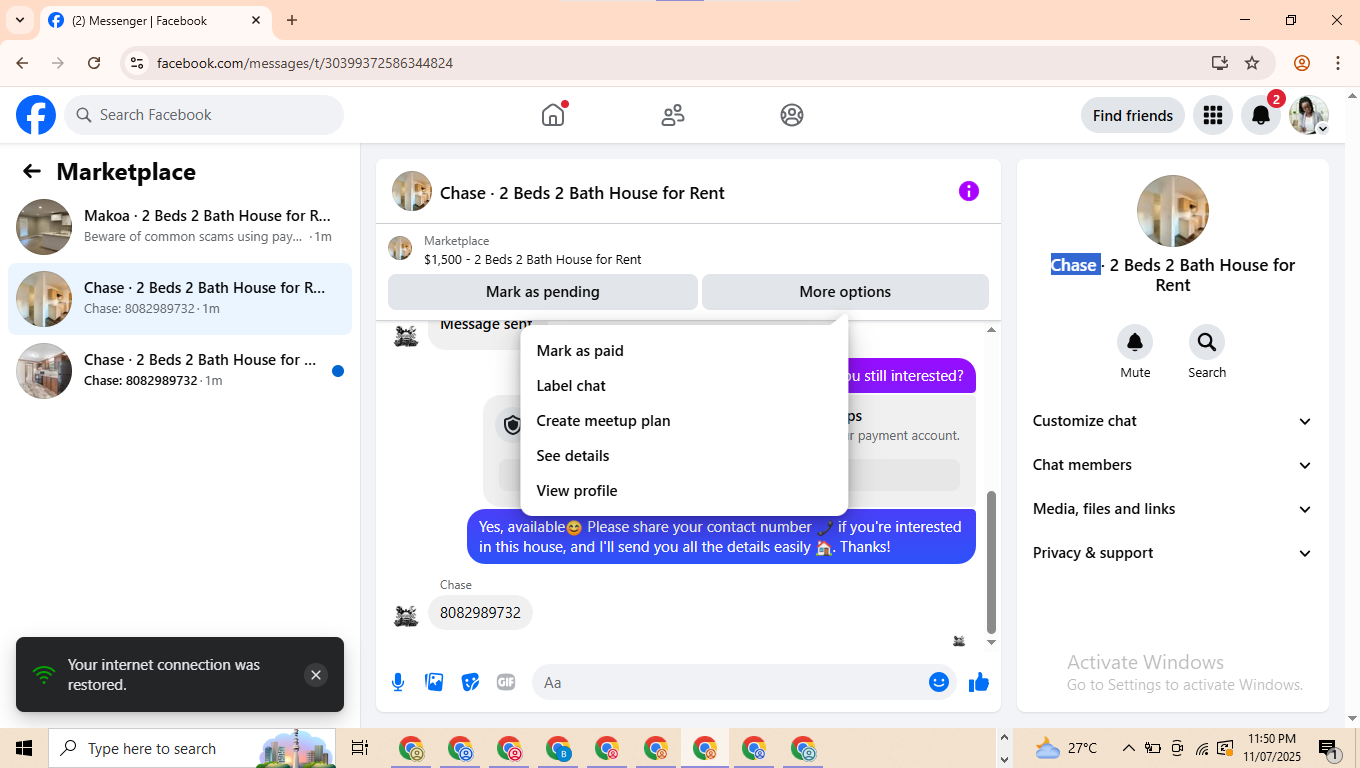Dismiss the internet connection restored toast
This screenshot has width=1360, height=768.
tap(316, 675)
